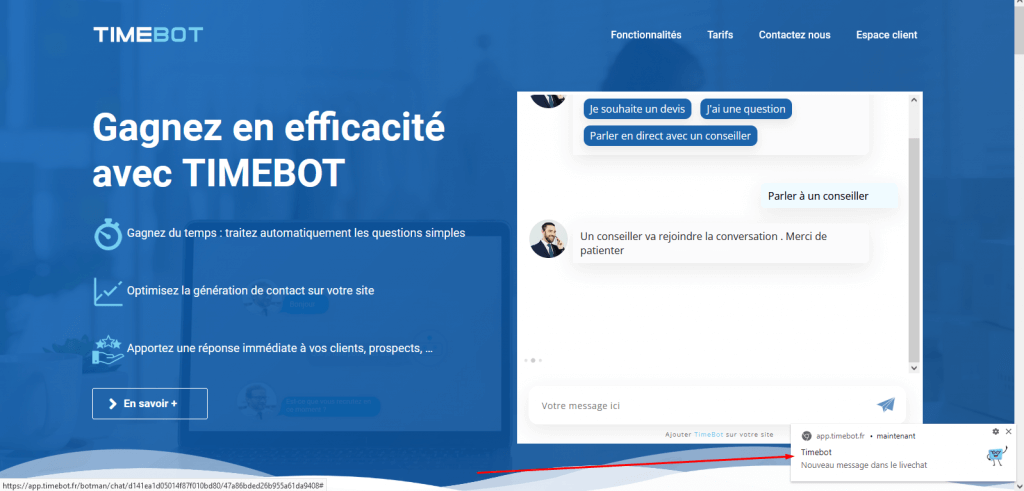The width and height of the screenshot is (1024, 491).
Task: Click the text Gagnez du temps : traitez automatiquement
Action: (296, 232)
